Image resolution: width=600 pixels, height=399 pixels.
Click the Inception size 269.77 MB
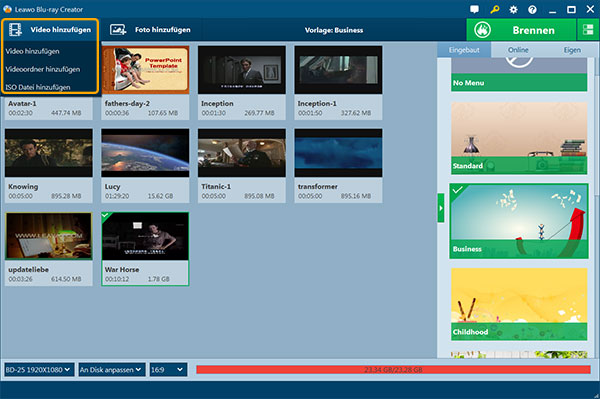click(x=259, y=113)
